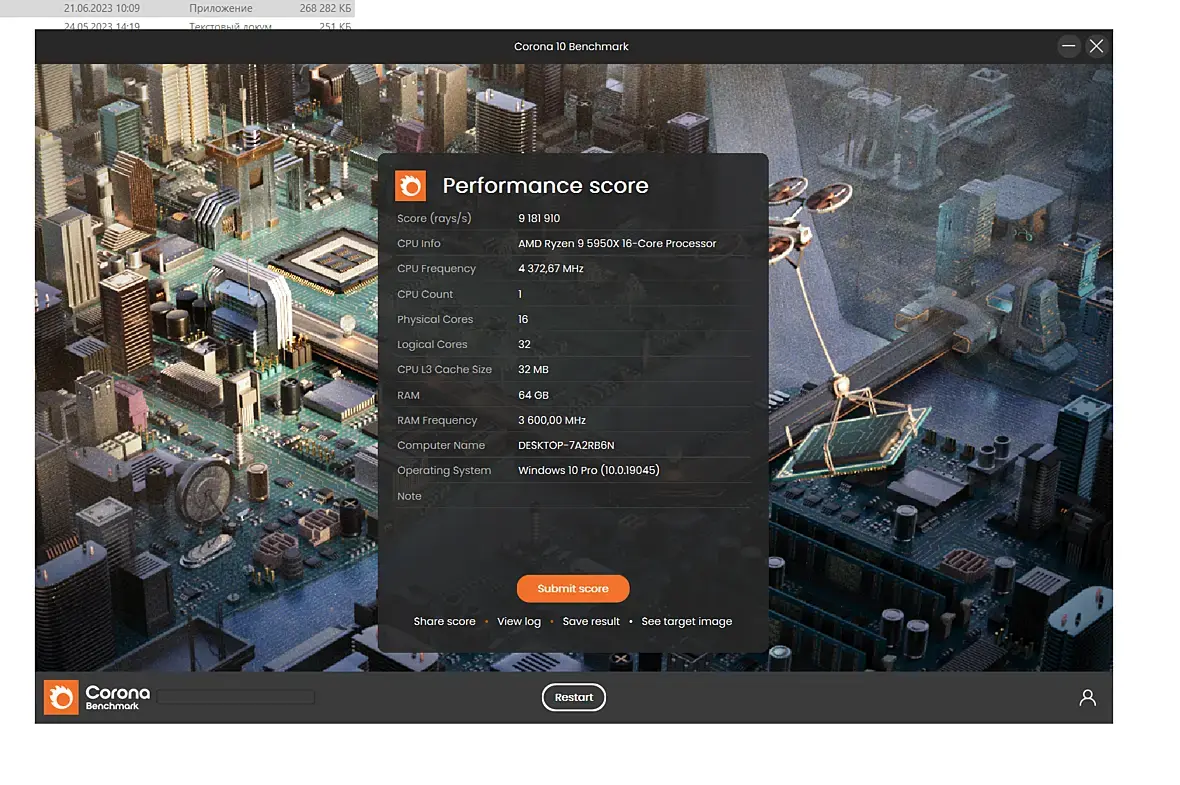
Task: Open the user account profile icon
Action: click(1087, 698)
